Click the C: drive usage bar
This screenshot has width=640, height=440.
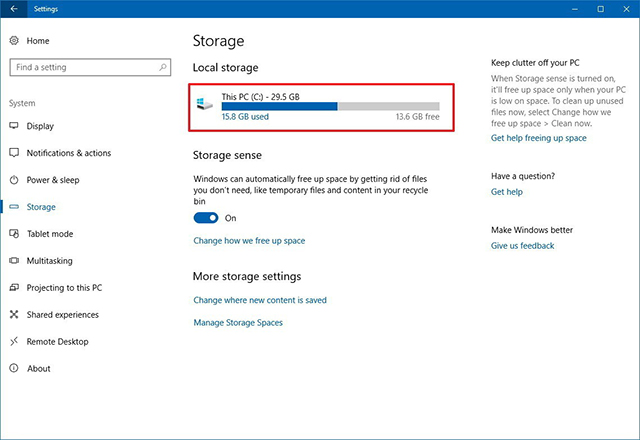[x=331, y=107]
